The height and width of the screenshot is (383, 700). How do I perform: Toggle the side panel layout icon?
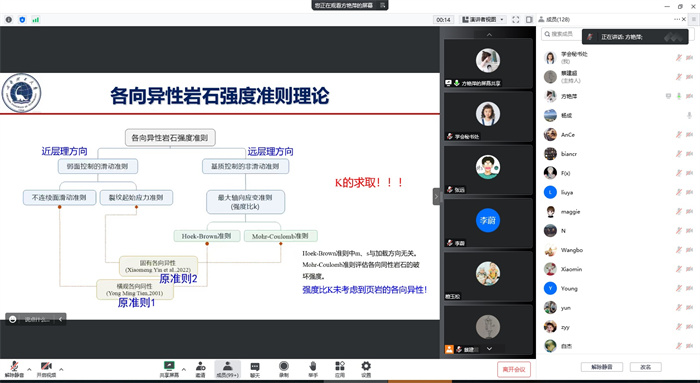point(529,20)
